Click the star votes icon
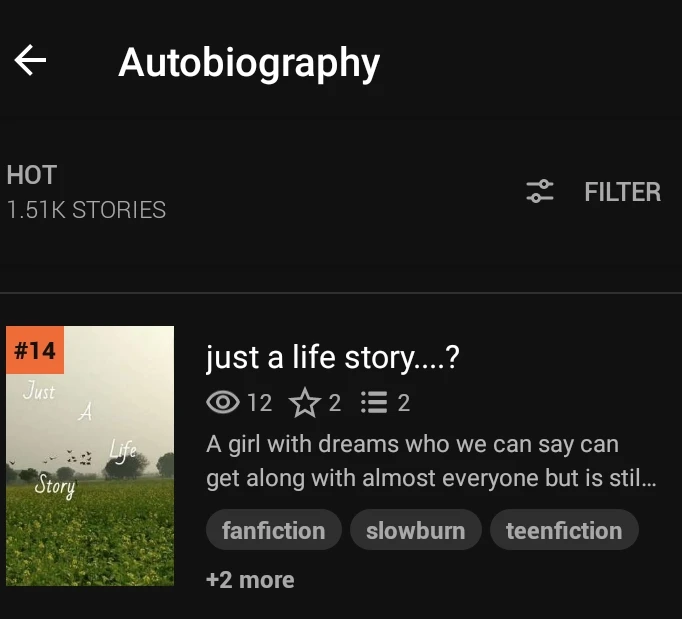 tap(305, 403)
